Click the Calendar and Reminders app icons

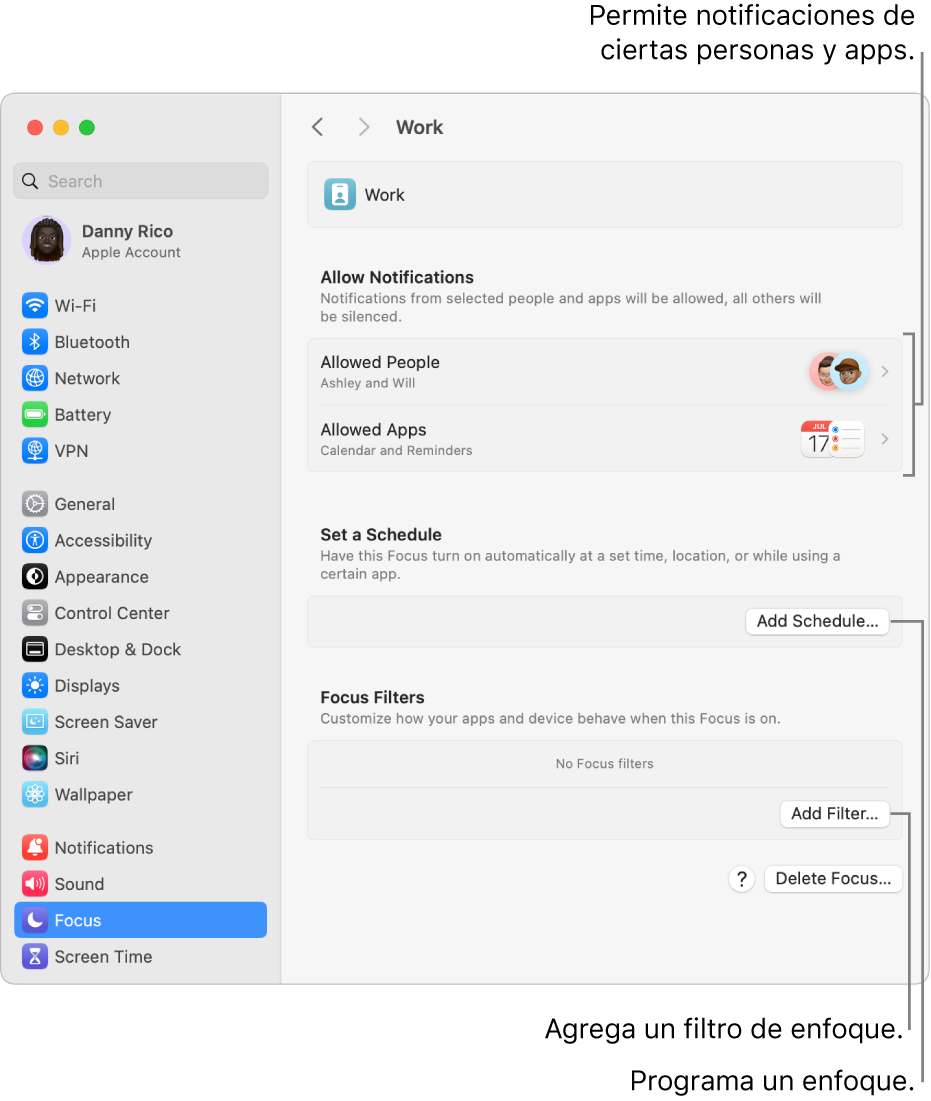pyautogui.click(x=833, y=440)
